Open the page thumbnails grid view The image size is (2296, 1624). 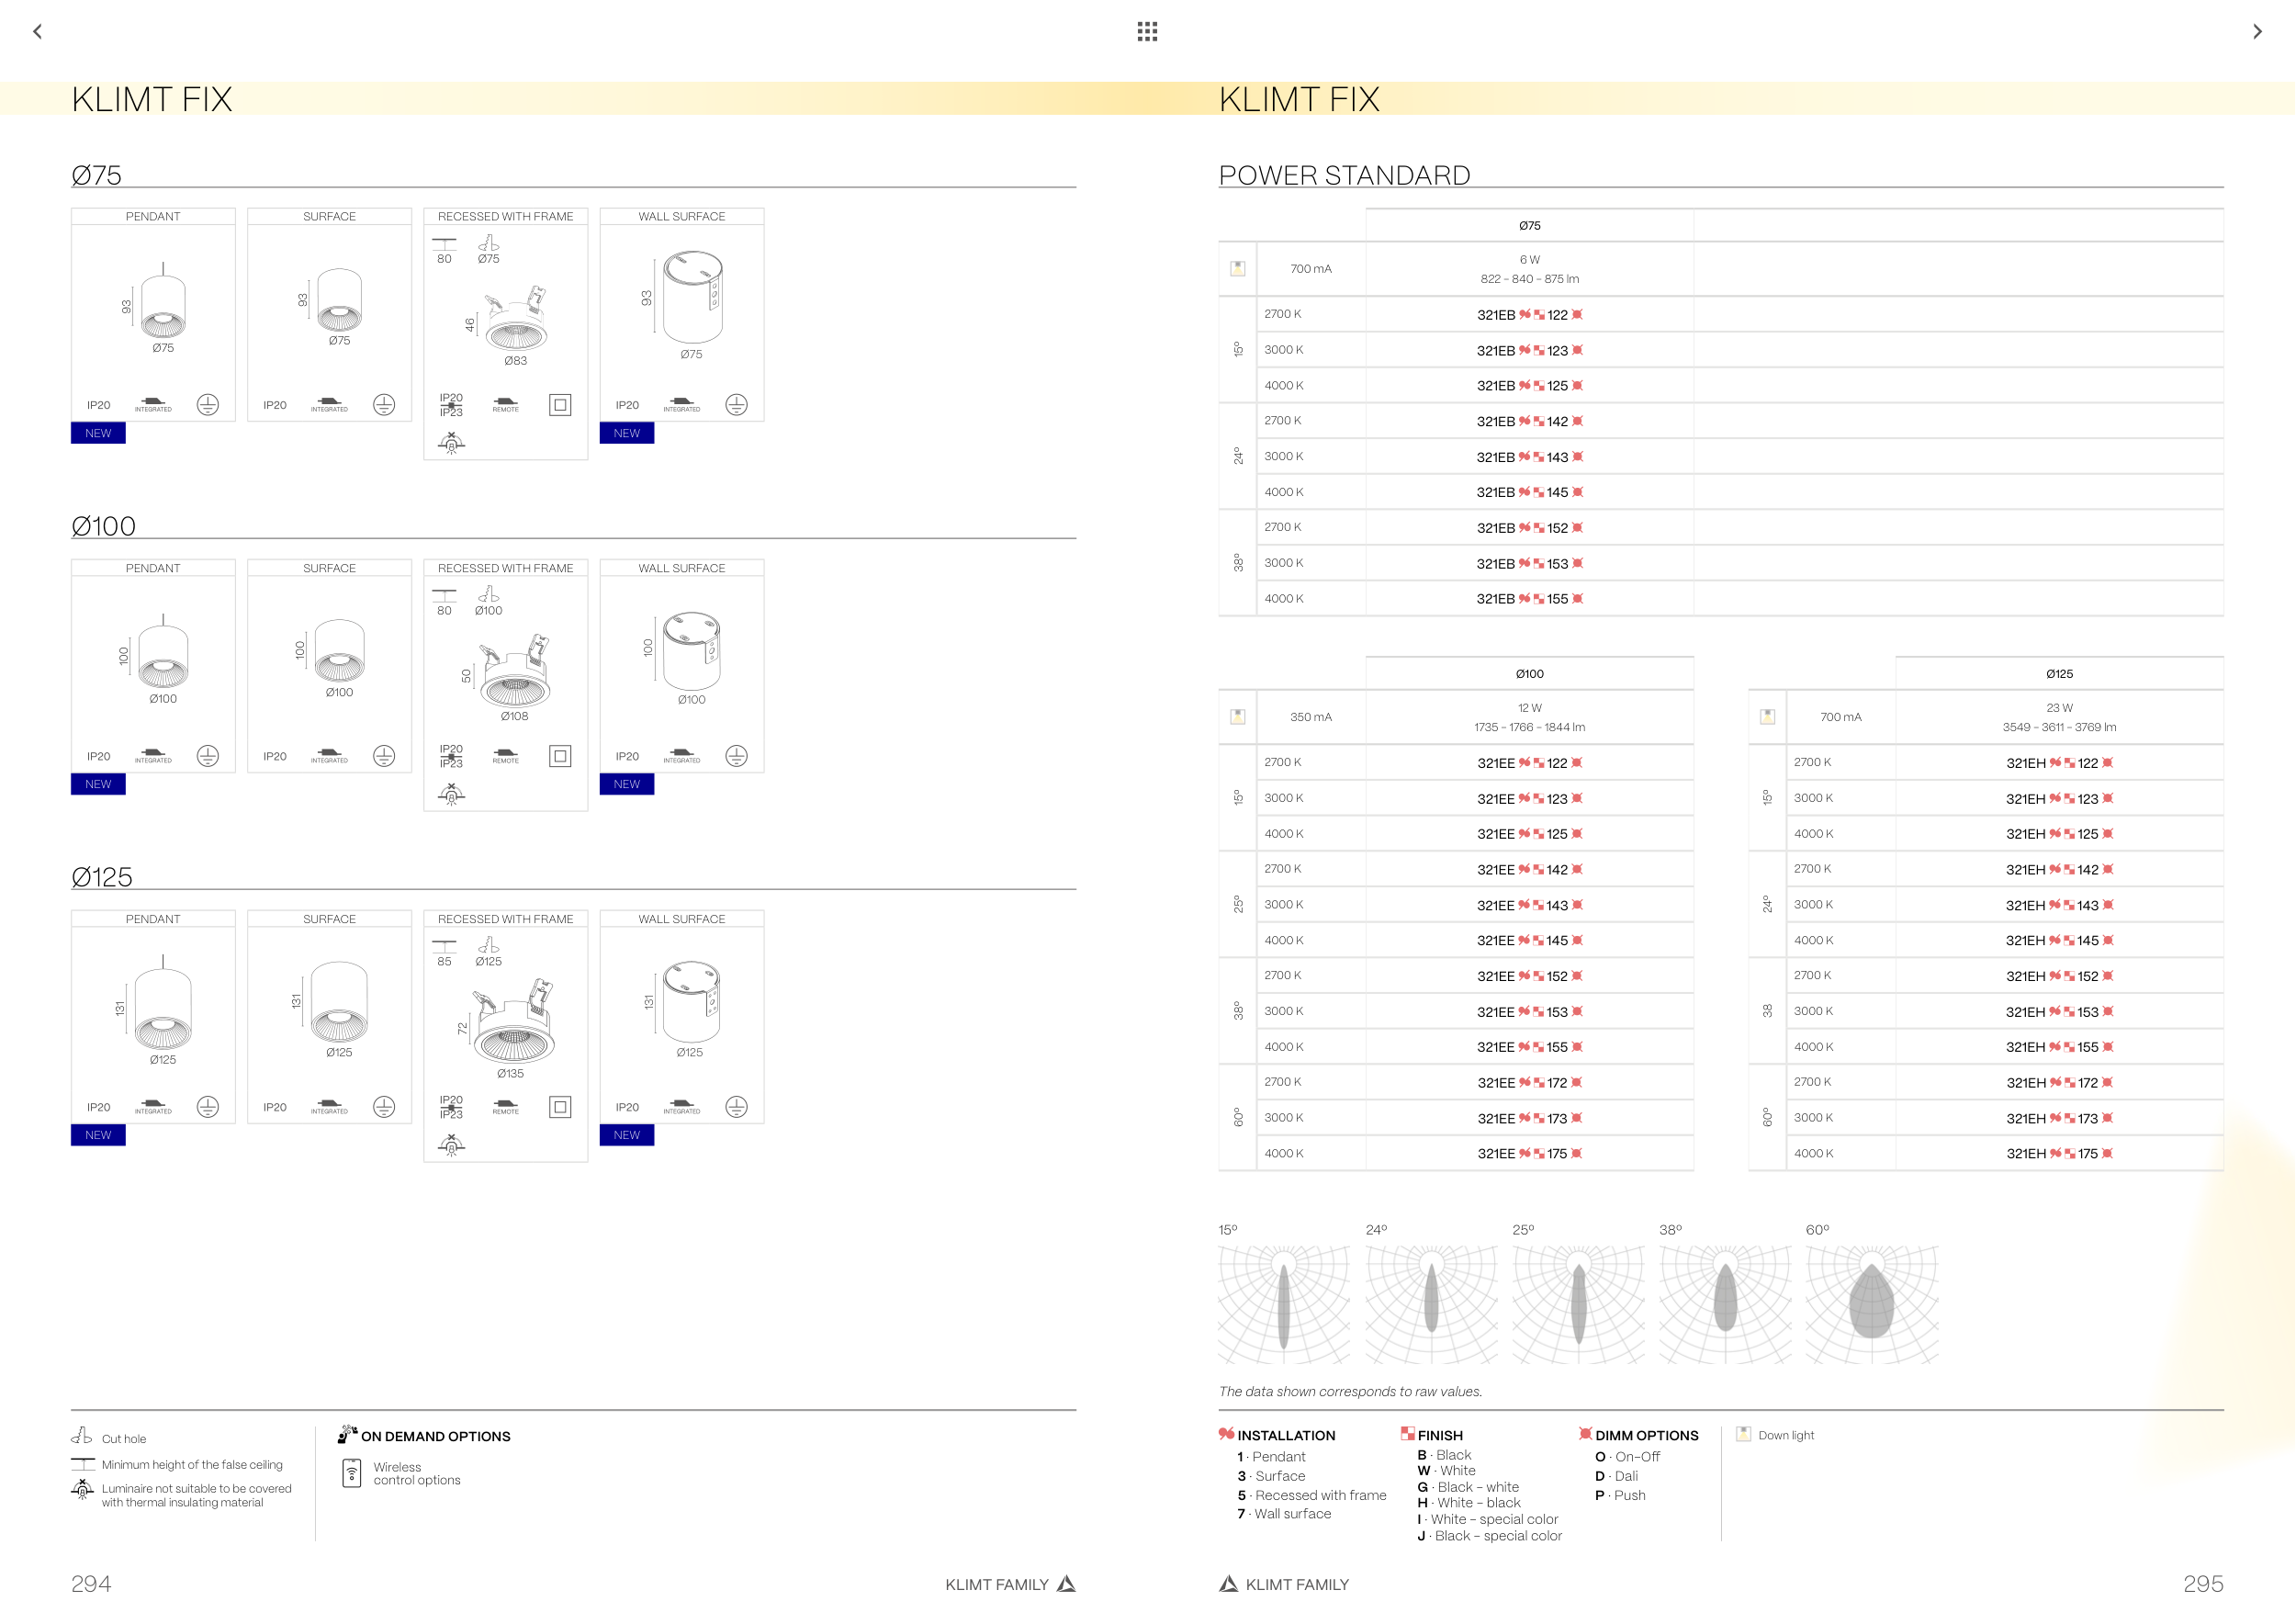[x=1147, y=31]
